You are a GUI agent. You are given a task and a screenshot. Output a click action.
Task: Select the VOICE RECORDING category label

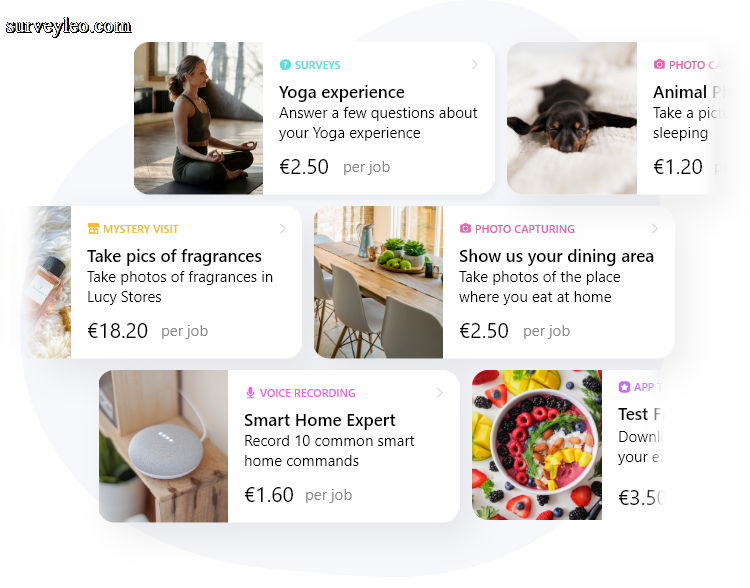[x=308, y=393]
